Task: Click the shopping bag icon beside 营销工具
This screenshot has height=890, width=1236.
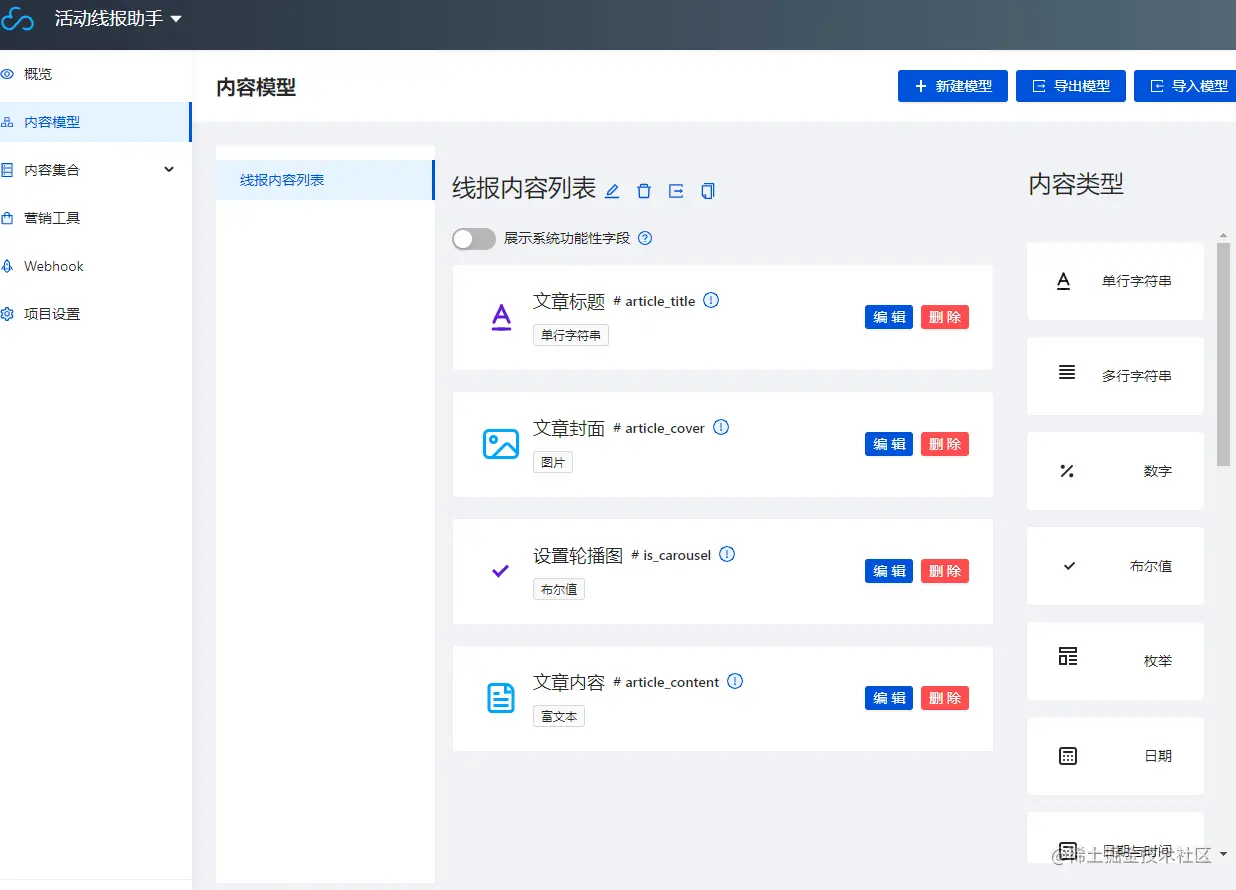Action: [7, 218]
